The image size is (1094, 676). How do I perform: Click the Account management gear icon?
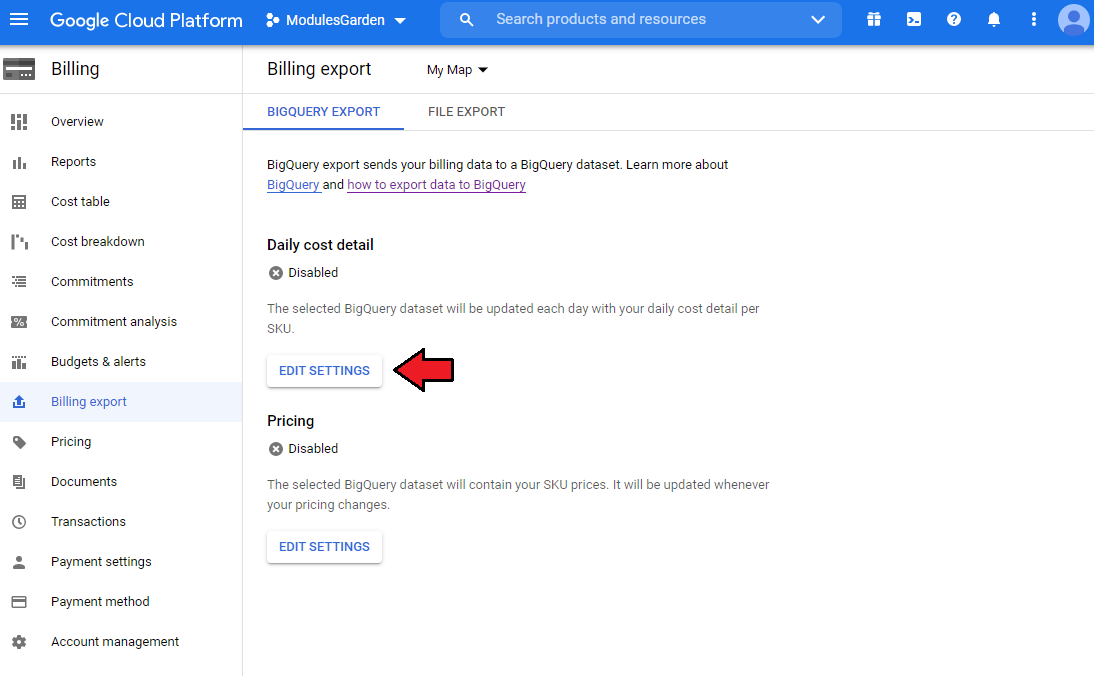19,642
